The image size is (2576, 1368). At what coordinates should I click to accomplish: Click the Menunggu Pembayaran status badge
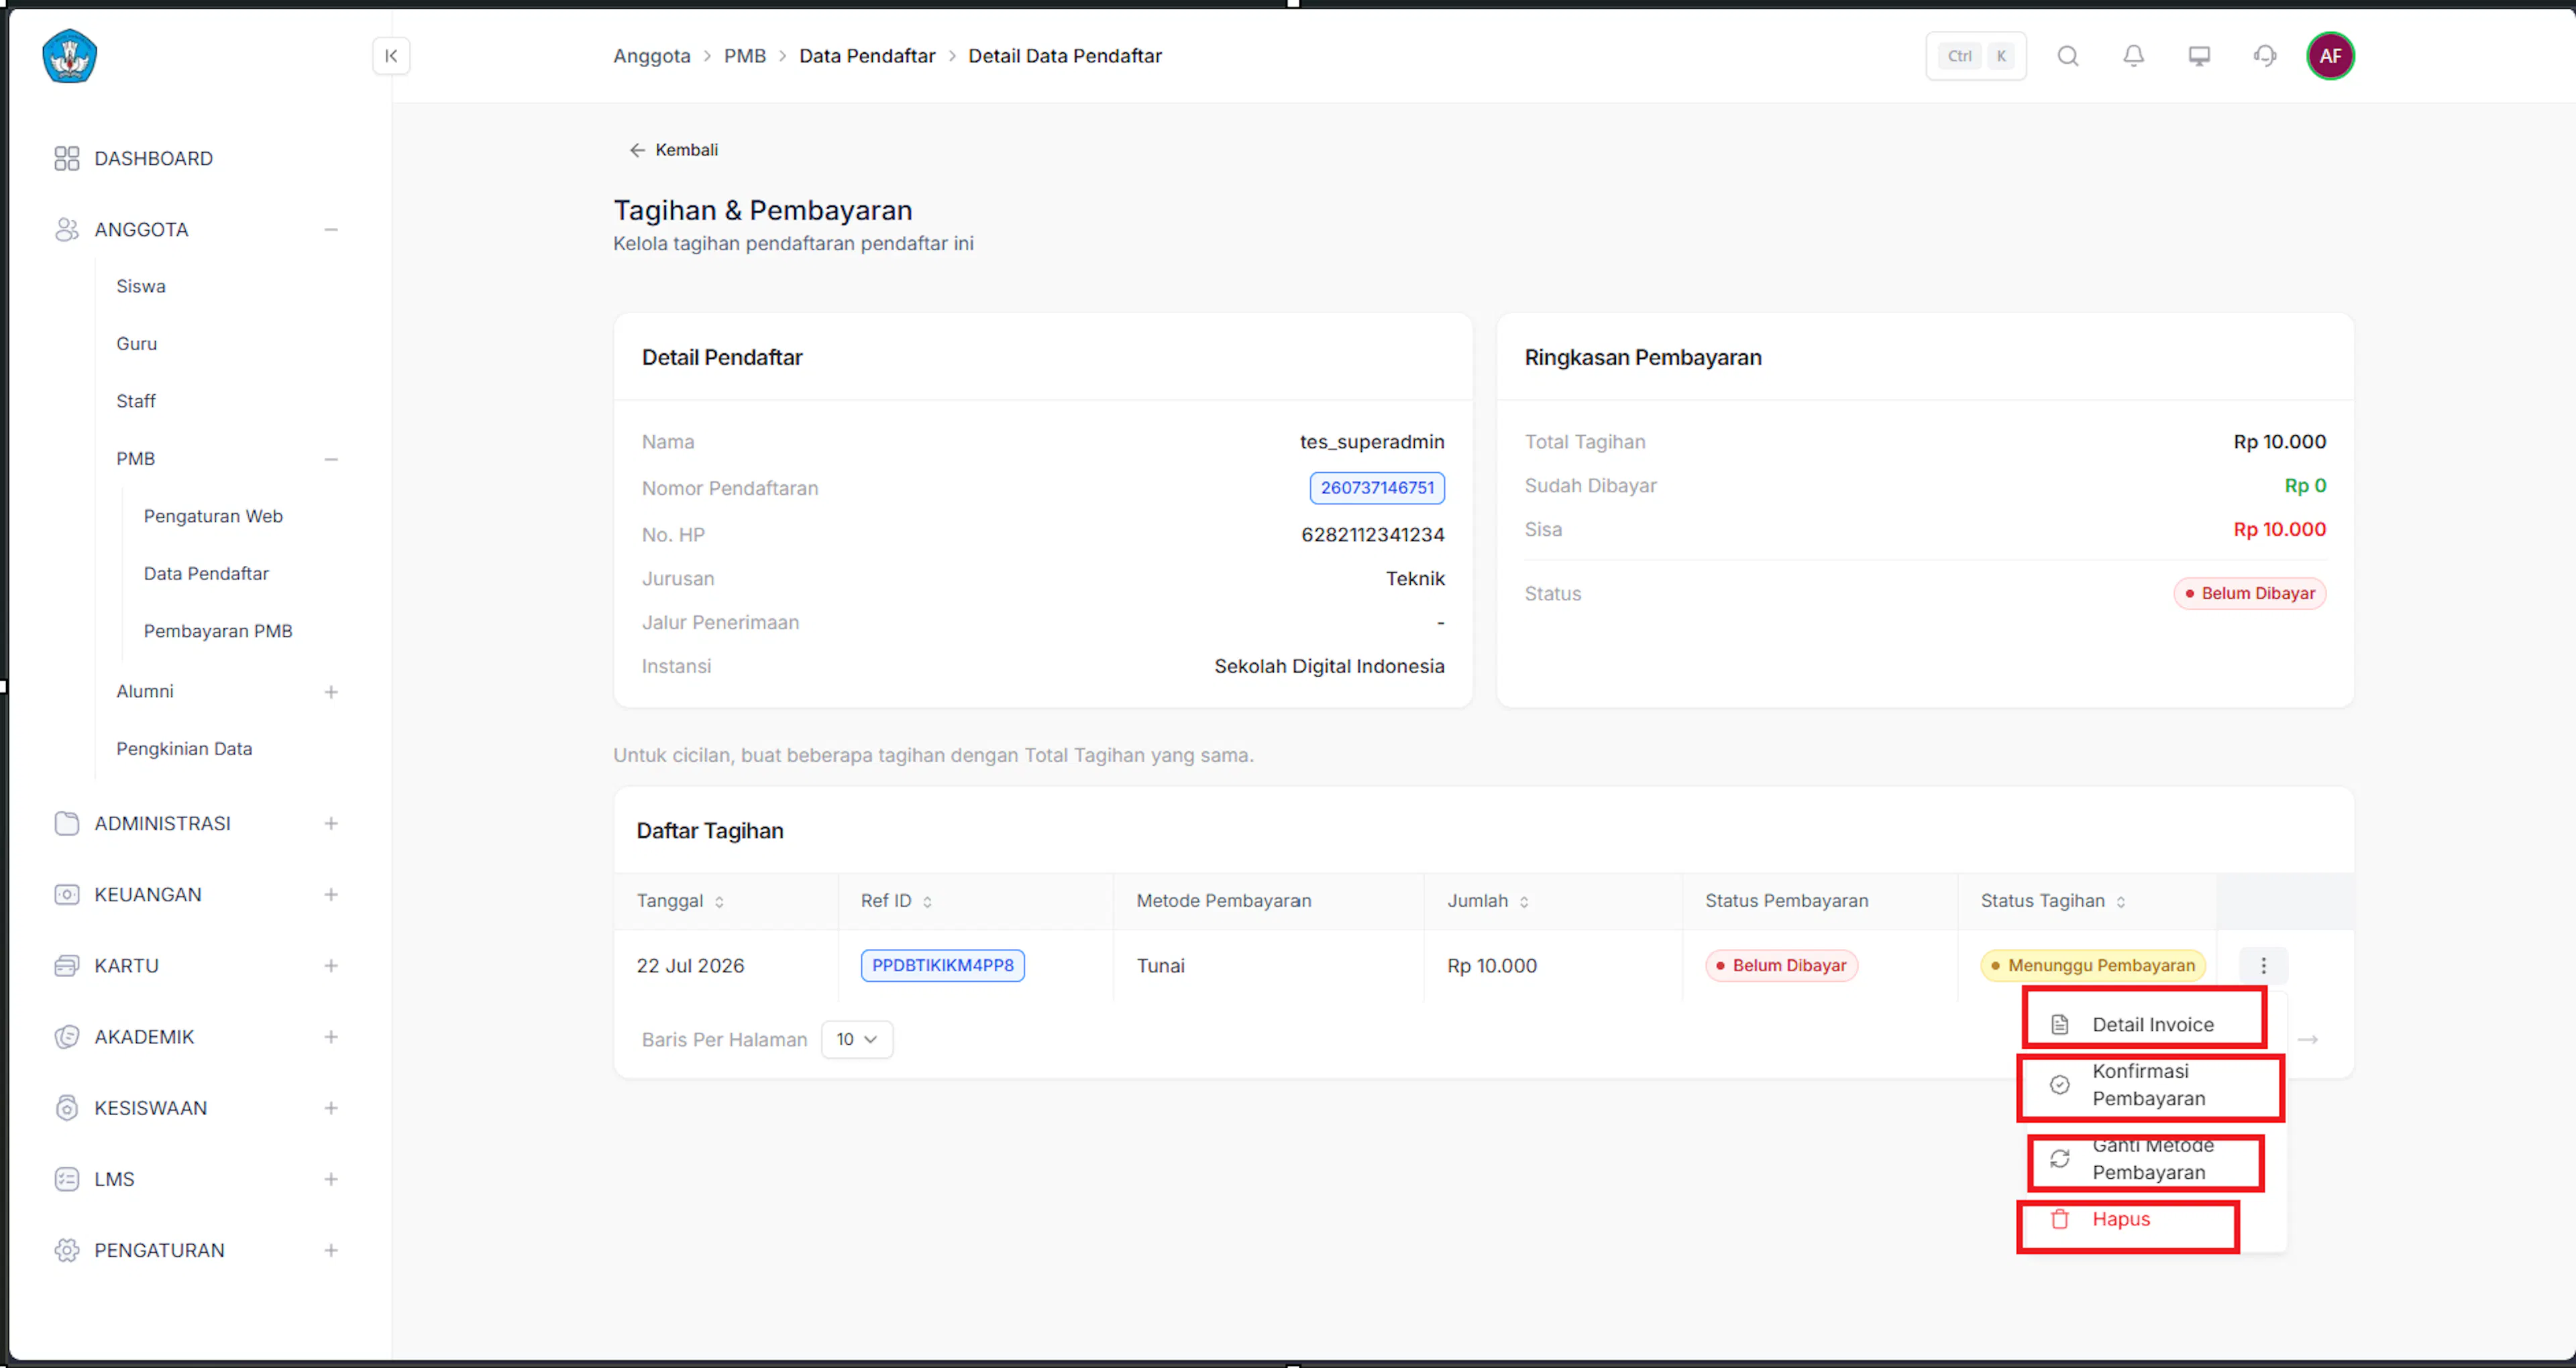point(2092,965)
